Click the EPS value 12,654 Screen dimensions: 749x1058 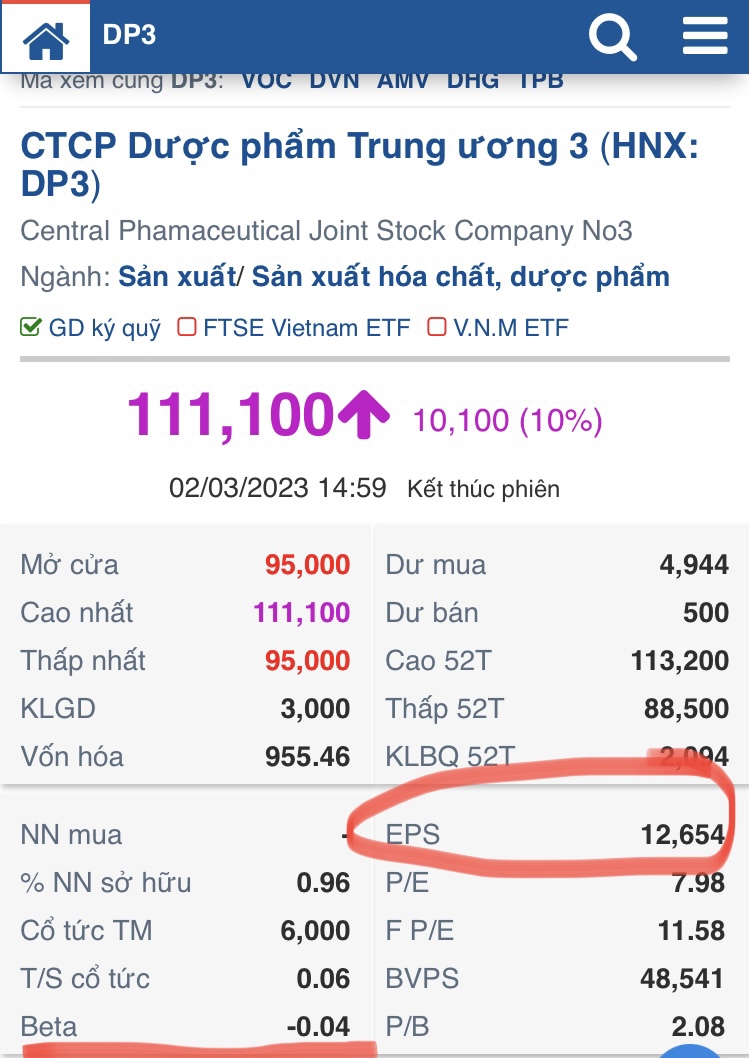pyautogui.click(x=682, y=835)
